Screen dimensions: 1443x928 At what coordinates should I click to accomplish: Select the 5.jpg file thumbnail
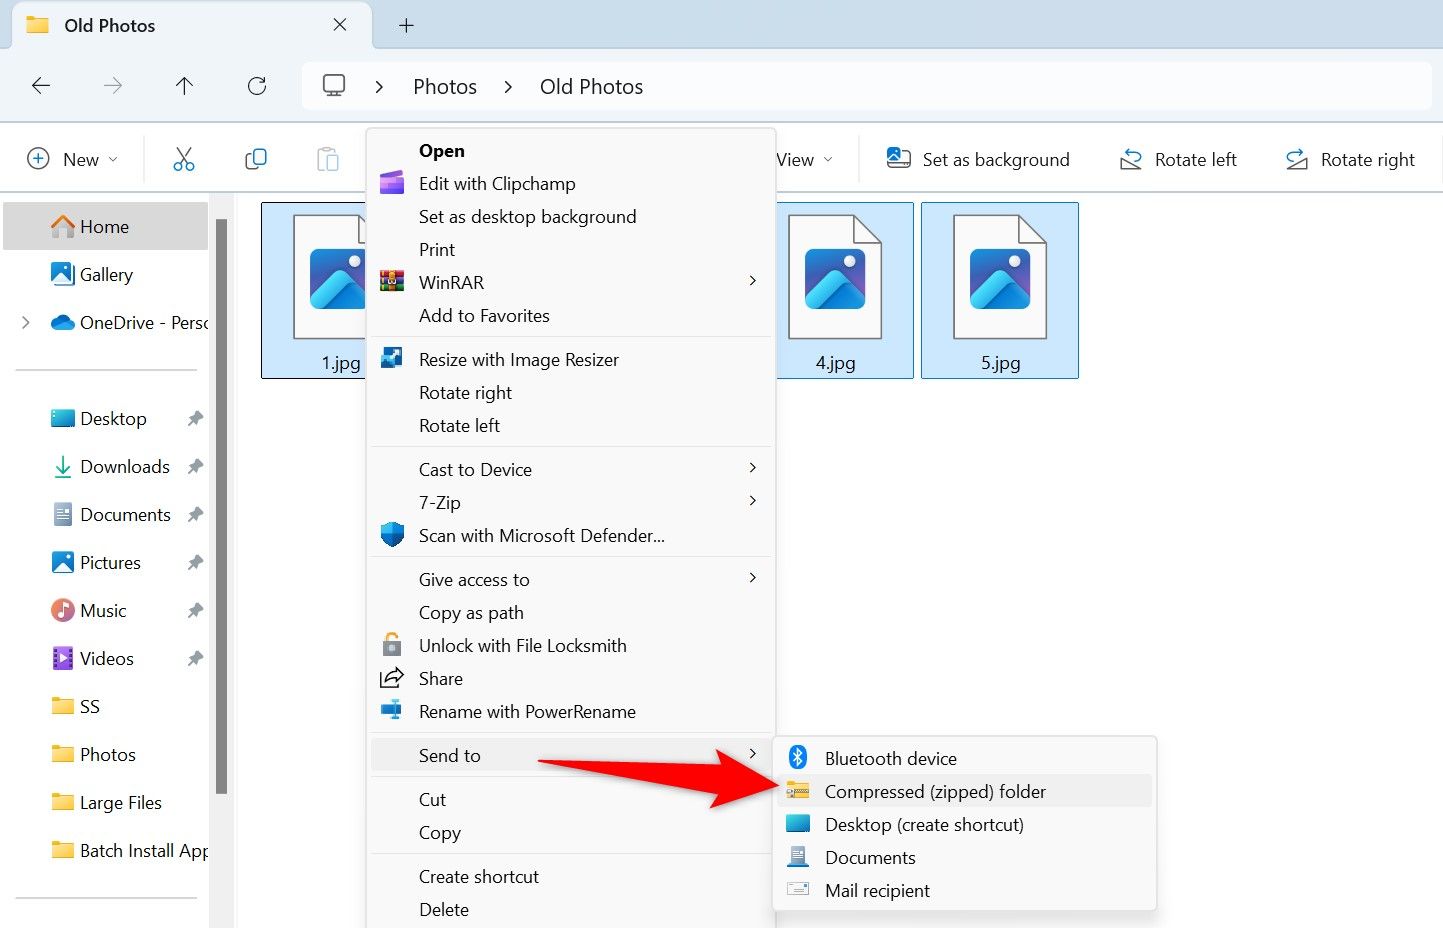(x=999, y=290)
